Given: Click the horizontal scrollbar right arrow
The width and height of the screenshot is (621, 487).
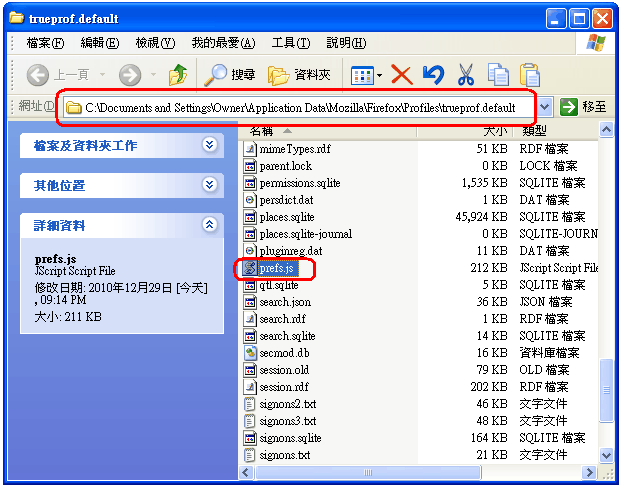Looking at the screenshot, I should (x=590, y=472).
